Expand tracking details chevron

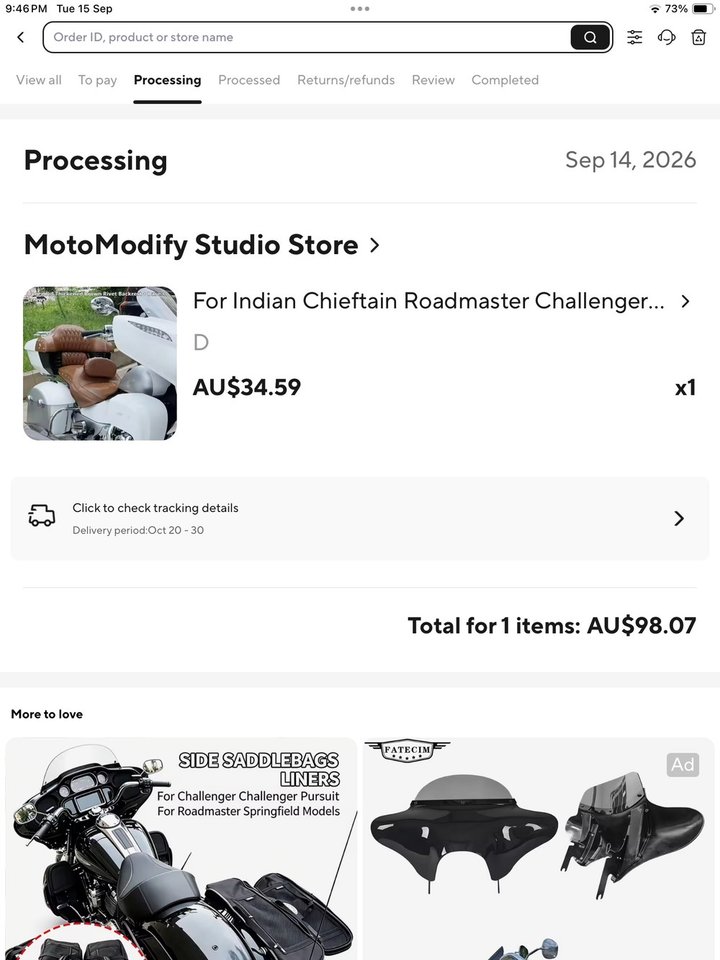[x=679, y=519]
